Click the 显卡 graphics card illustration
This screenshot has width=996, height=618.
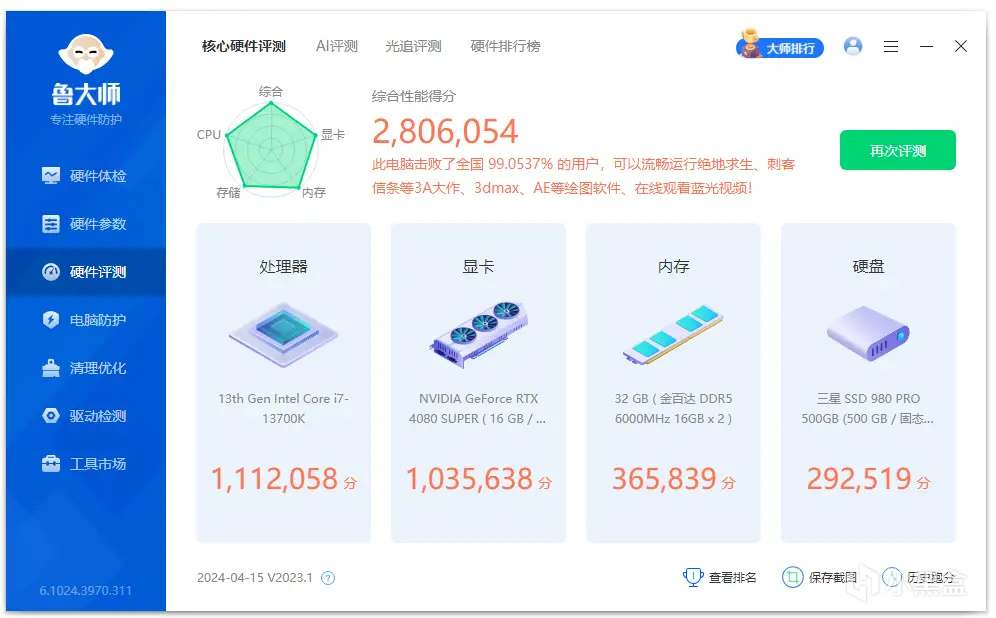pyautogui.click(x=478, y=335)
